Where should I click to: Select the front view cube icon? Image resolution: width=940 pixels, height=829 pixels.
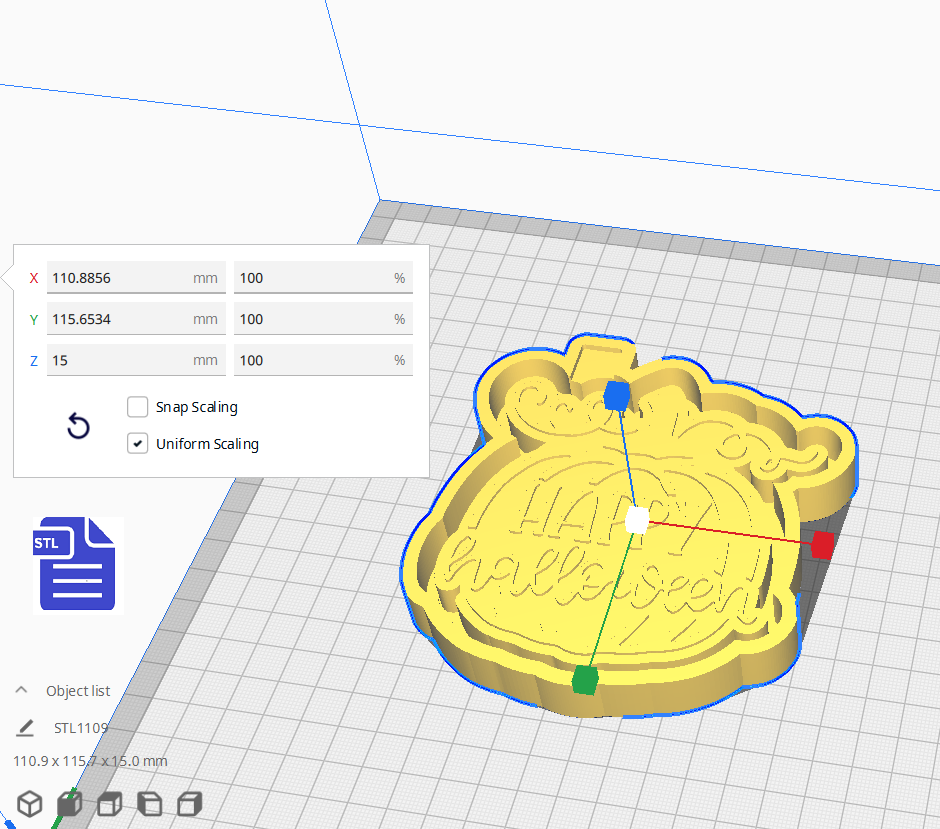click(x=69, y=803)
